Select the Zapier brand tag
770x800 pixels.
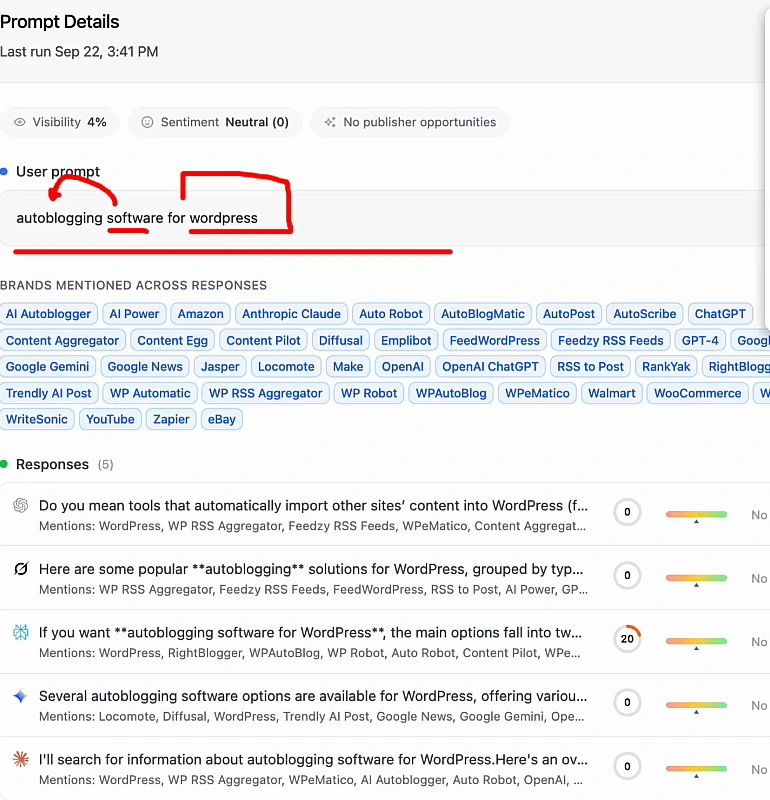171,419
